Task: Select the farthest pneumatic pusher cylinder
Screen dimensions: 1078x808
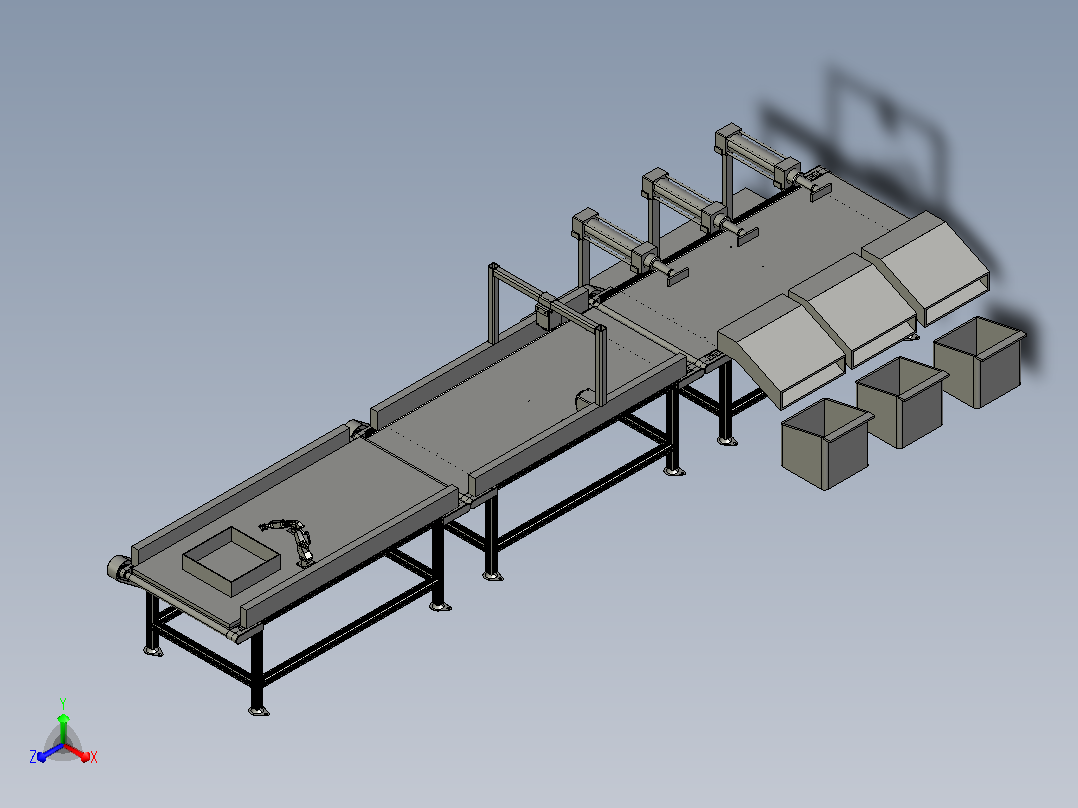Action: coord(758,155)
